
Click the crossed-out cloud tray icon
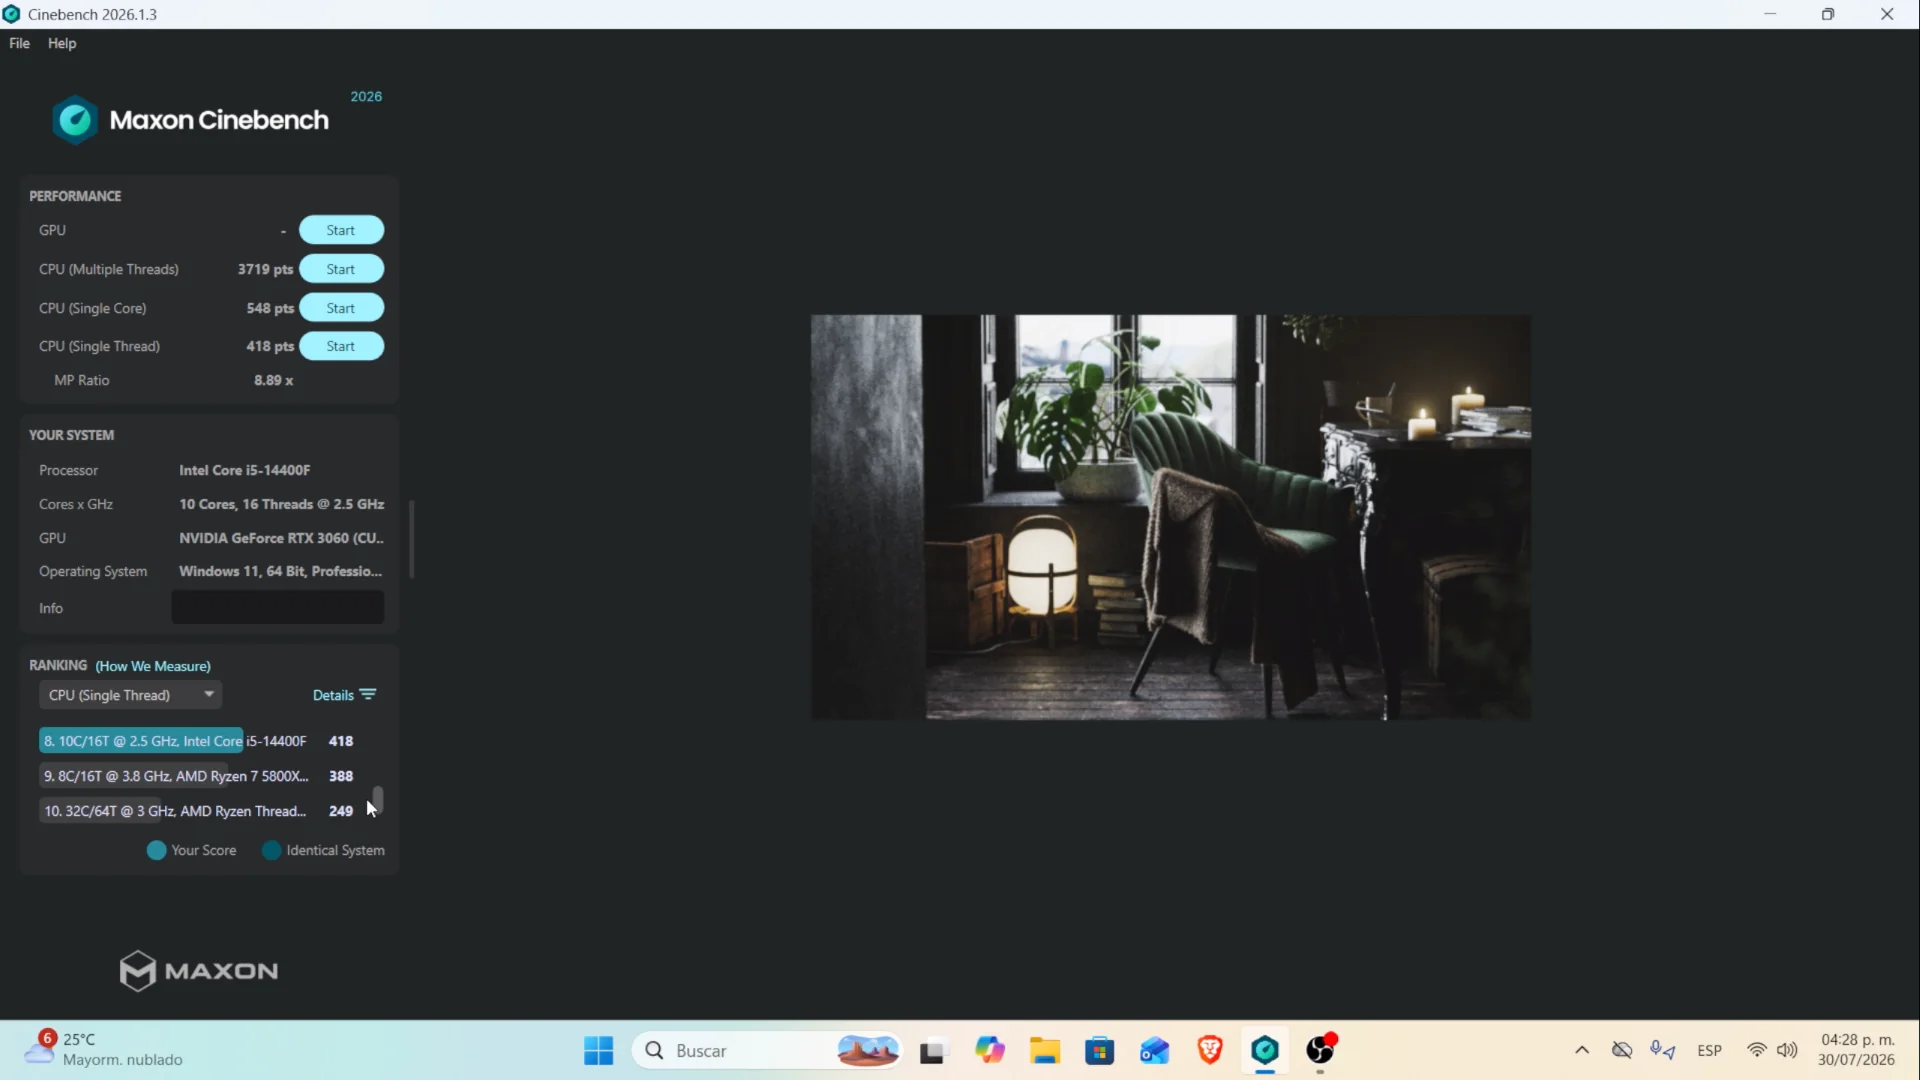click(1622, 1050)
